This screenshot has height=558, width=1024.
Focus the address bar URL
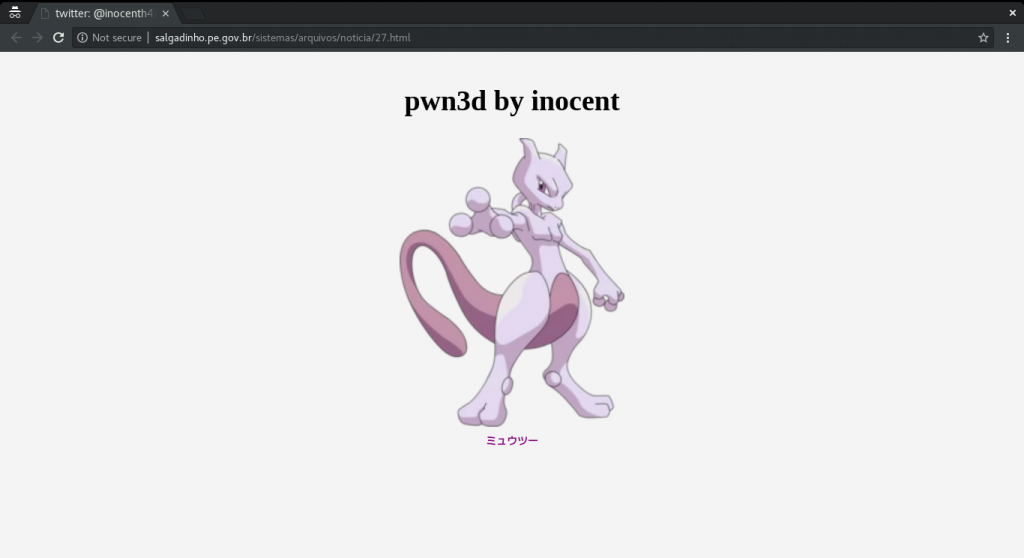point(283,38)
